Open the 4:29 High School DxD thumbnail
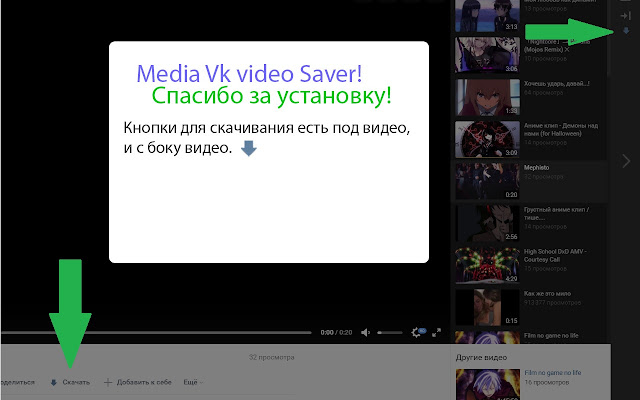Screen dimensions: 640x400 click(487, 265)
